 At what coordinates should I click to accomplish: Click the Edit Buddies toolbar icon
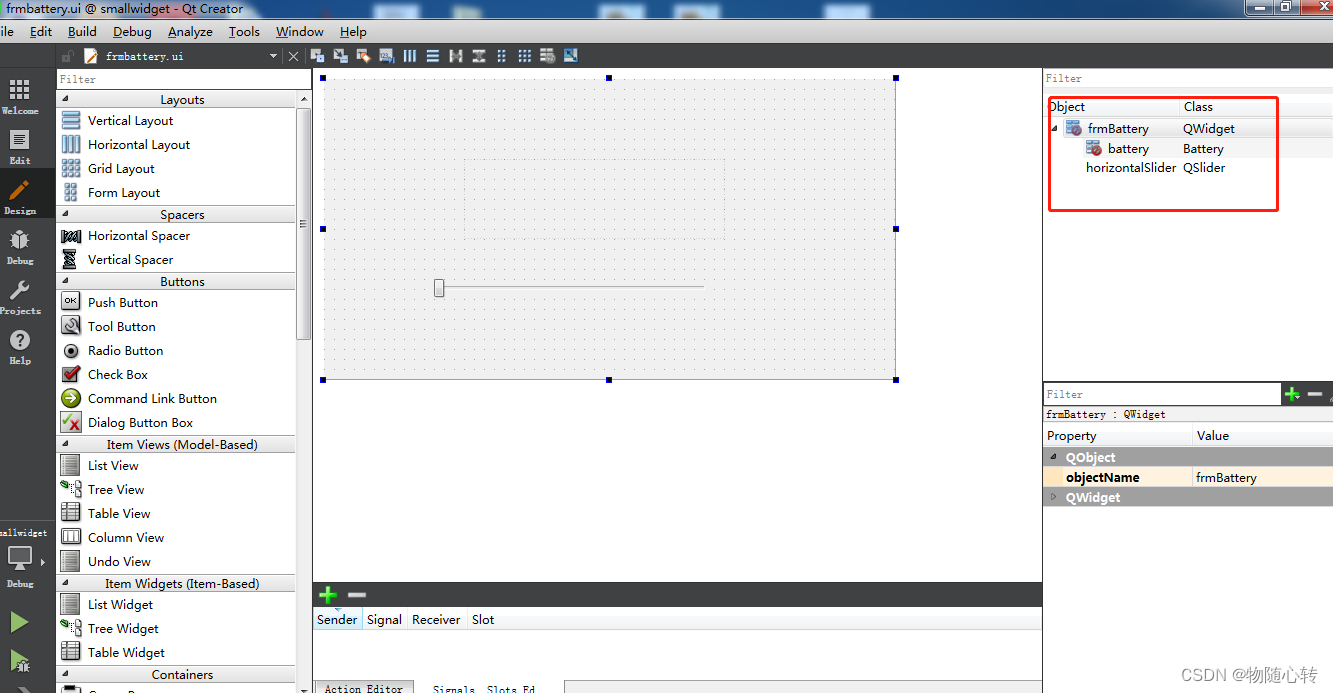tap(364, 56)
